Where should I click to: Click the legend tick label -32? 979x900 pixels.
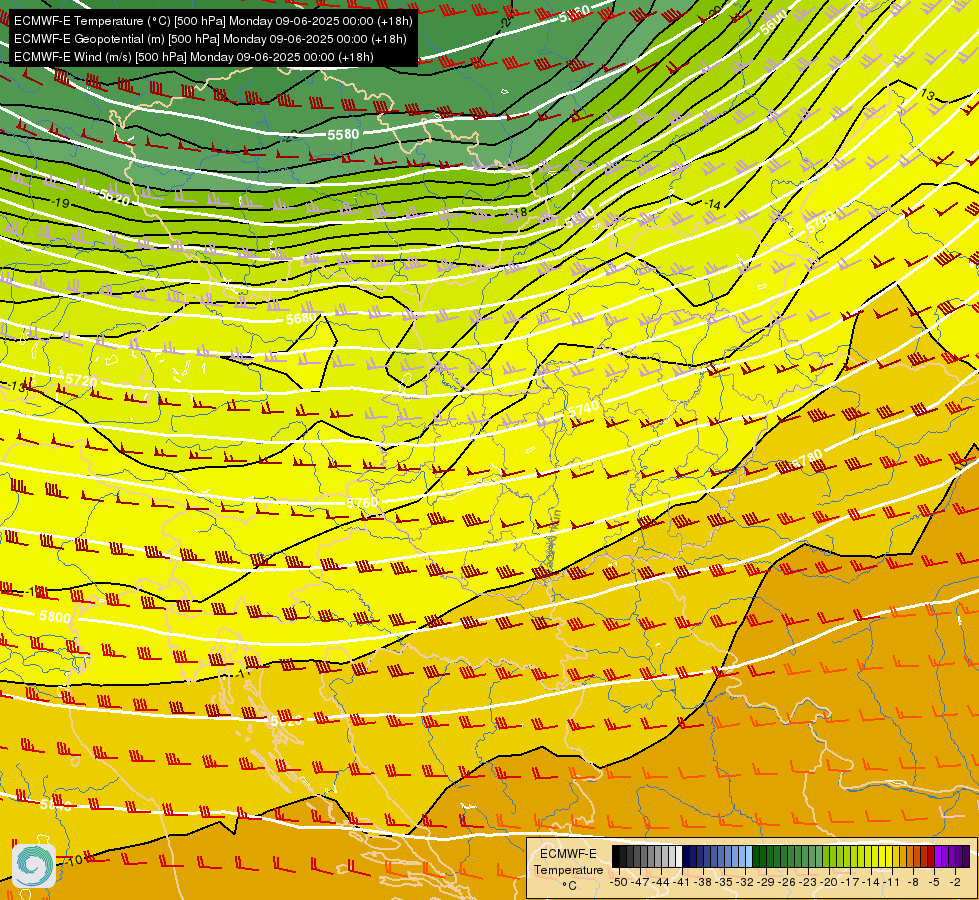tap(745, 882)
